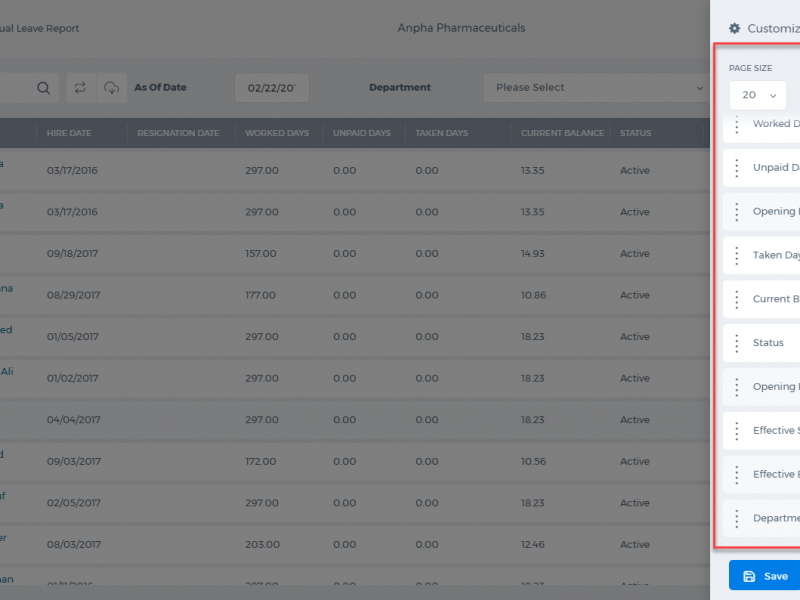Open the Page Size dropdown showing 20
This screenshot has height=600, width=800.
758,95
